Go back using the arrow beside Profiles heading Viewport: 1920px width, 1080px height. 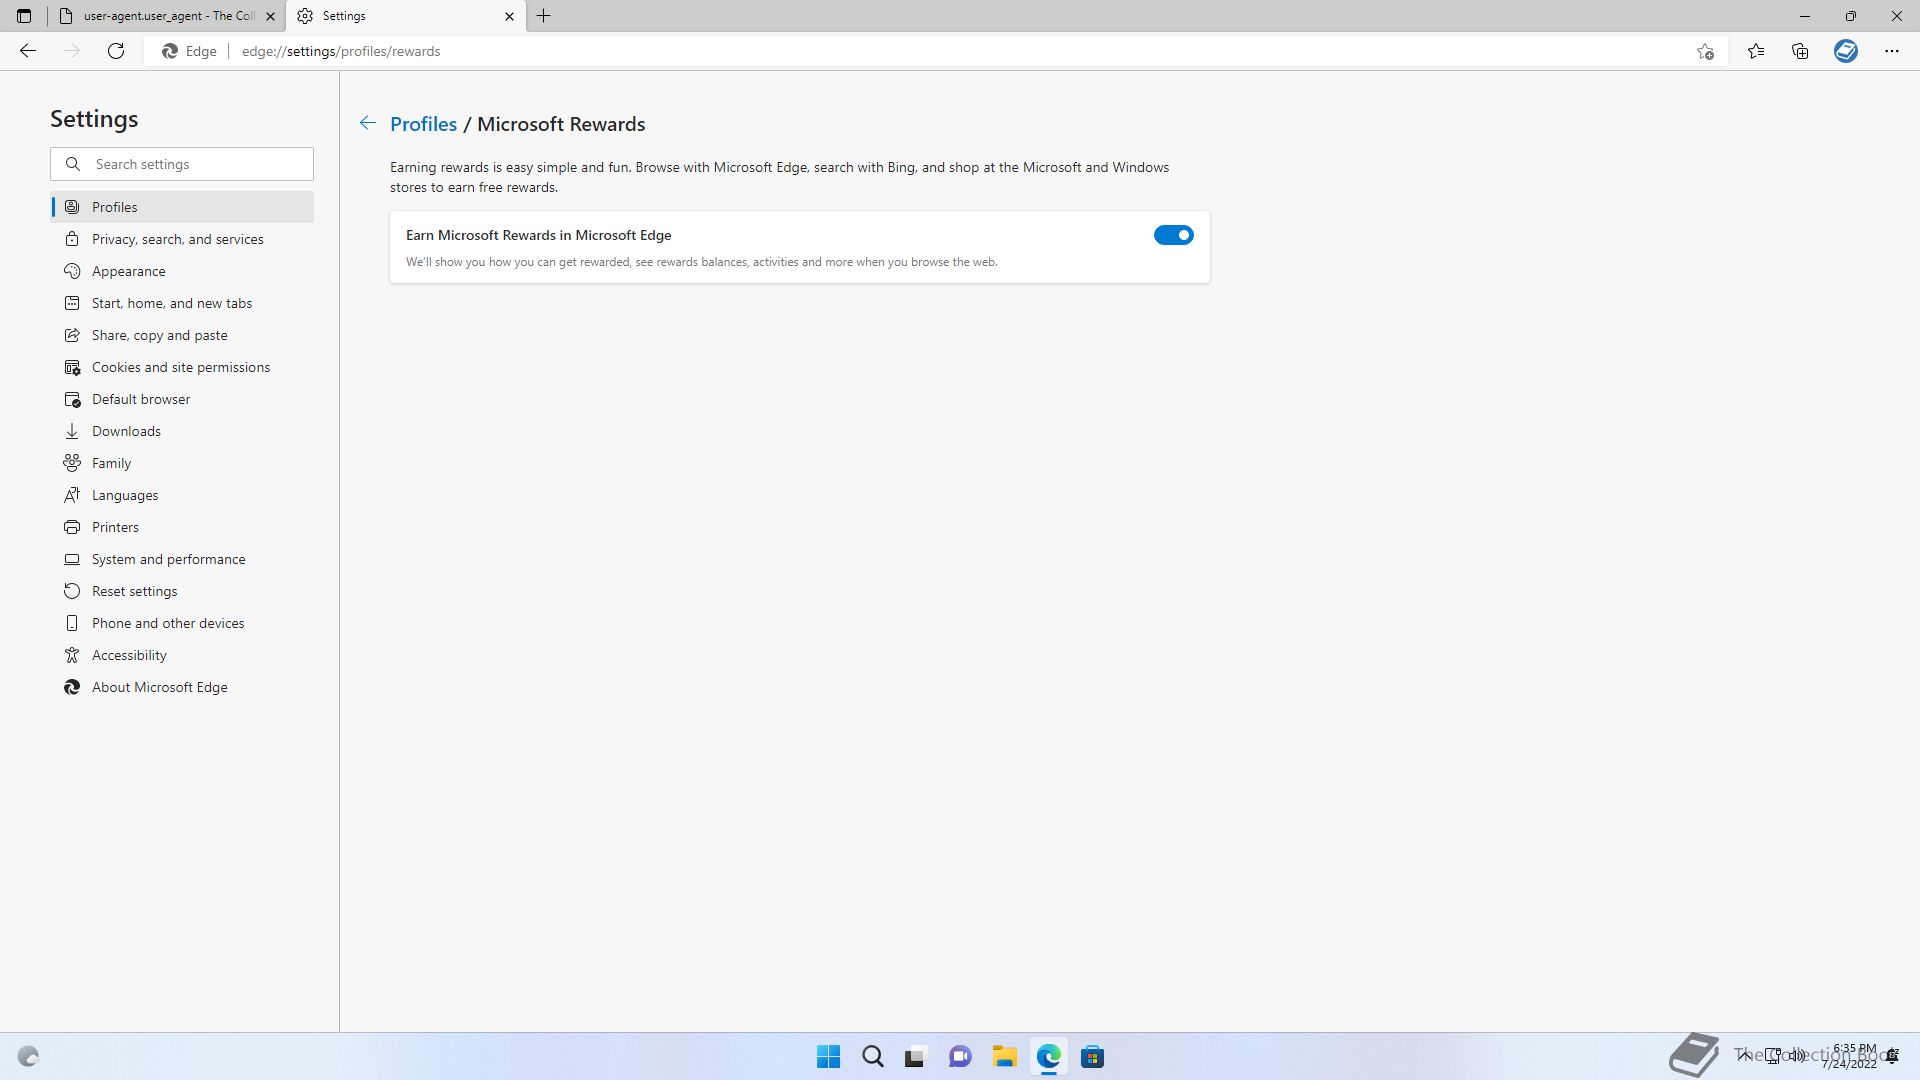pyautogui.click(x=368, y=123)
